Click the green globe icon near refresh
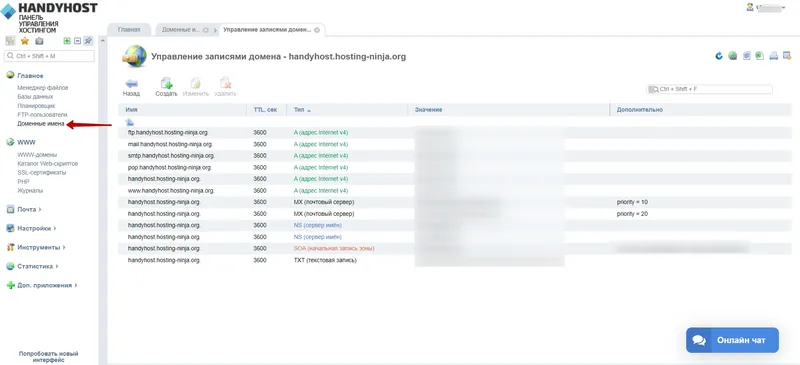 [733, 56]
